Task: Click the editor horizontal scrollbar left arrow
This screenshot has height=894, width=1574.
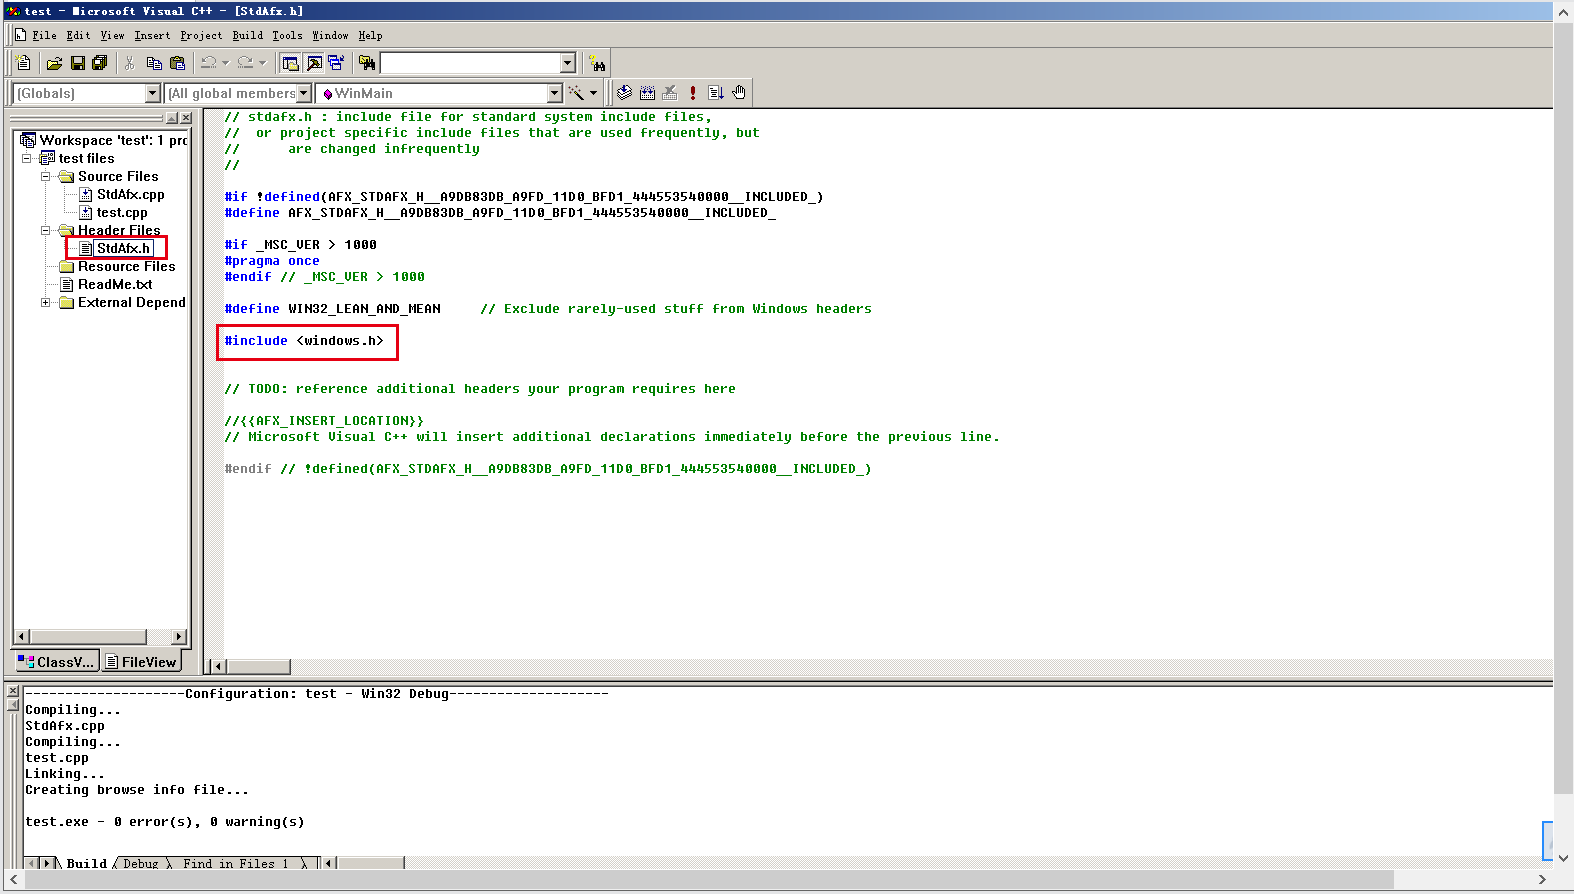Action: pyautogui.click(x=218, y=666)
